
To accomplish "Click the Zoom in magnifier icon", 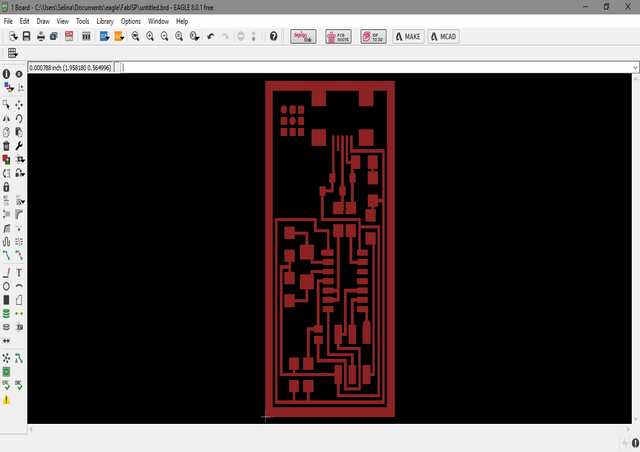I will point(150,36).
